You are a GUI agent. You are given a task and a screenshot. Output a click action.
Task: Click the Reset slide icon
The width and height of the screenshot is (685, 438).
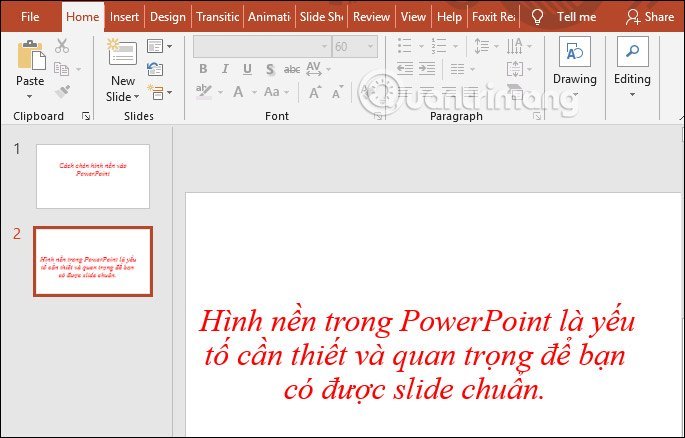pyautogui.click(x=155, y=69)
